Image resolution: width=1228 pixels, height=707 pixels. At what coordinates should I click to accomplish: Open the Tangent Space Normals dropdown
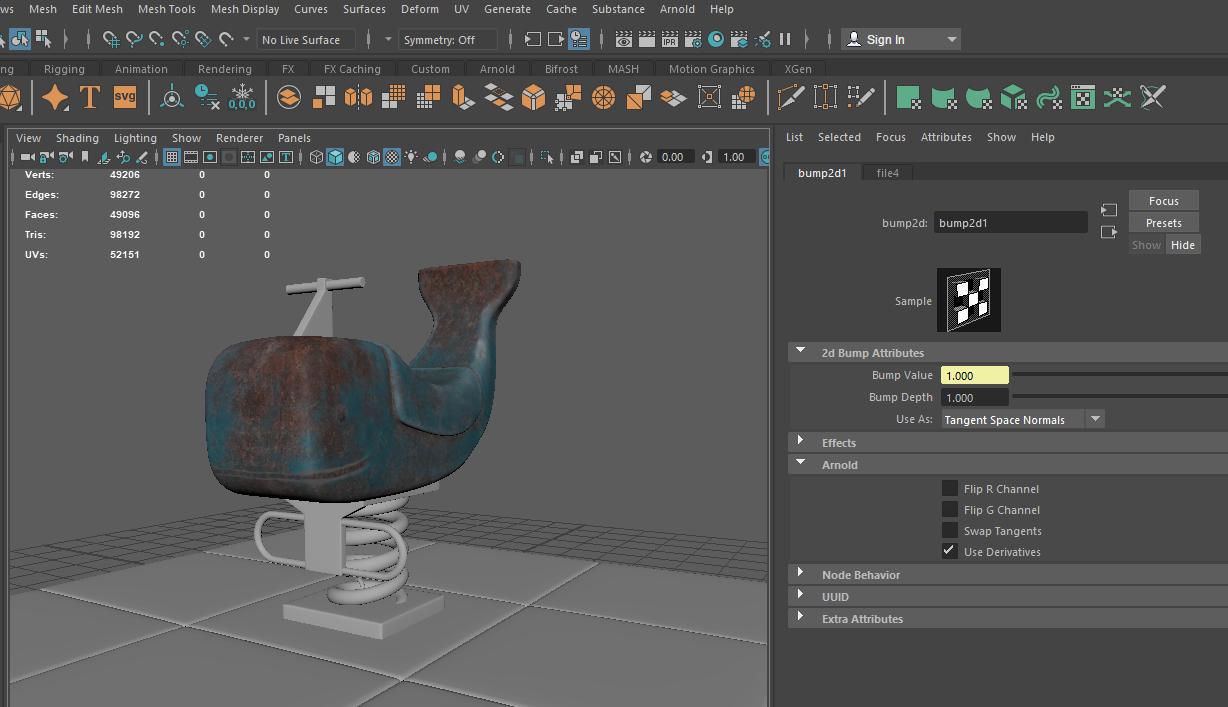coord(1094,418)
